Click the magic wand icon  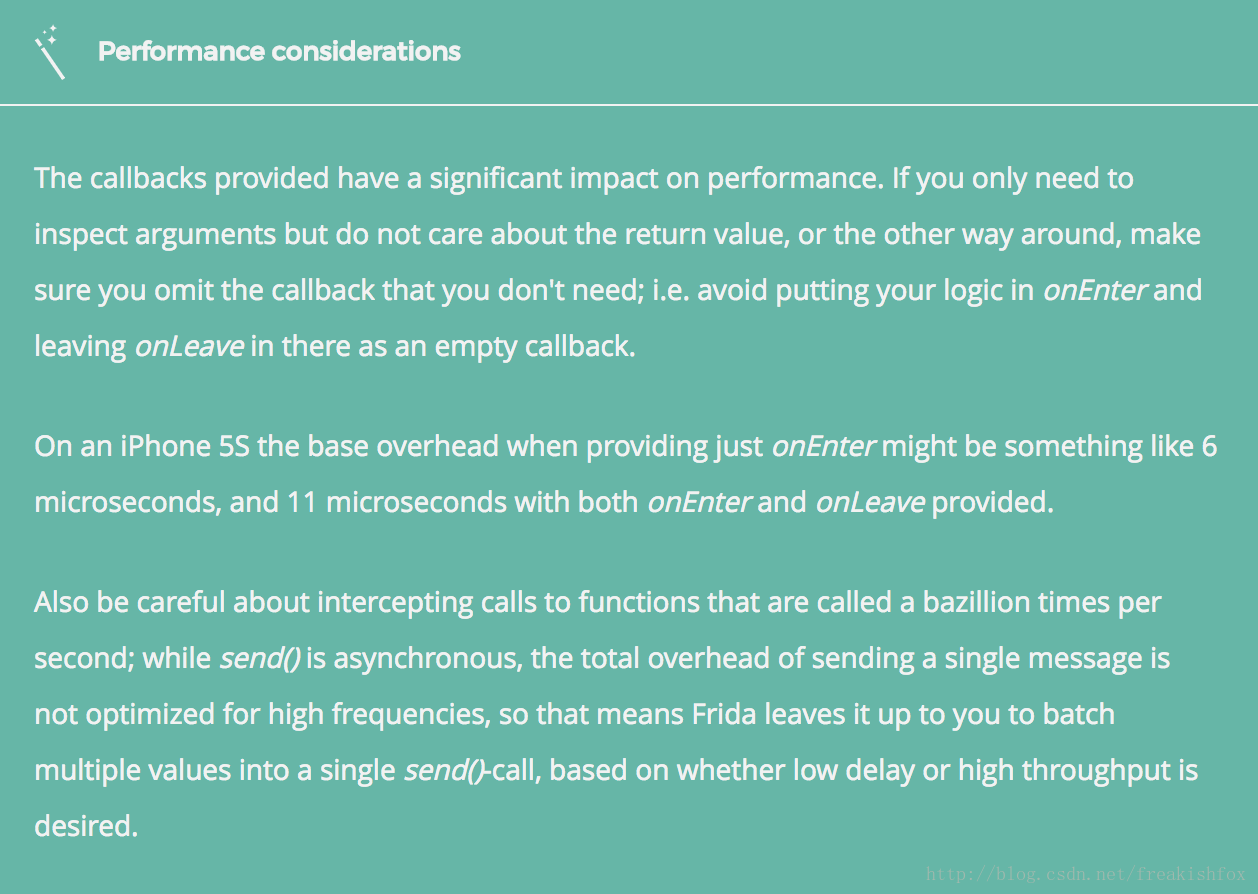click(x=50, y=52)
